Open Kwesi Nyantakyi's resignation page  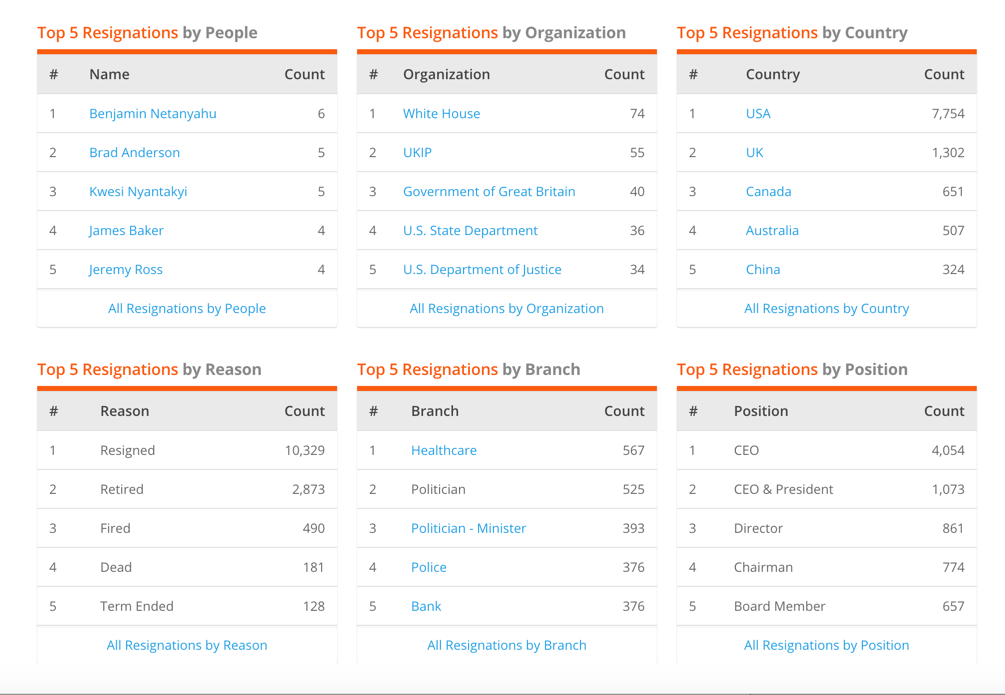(138, 192)
